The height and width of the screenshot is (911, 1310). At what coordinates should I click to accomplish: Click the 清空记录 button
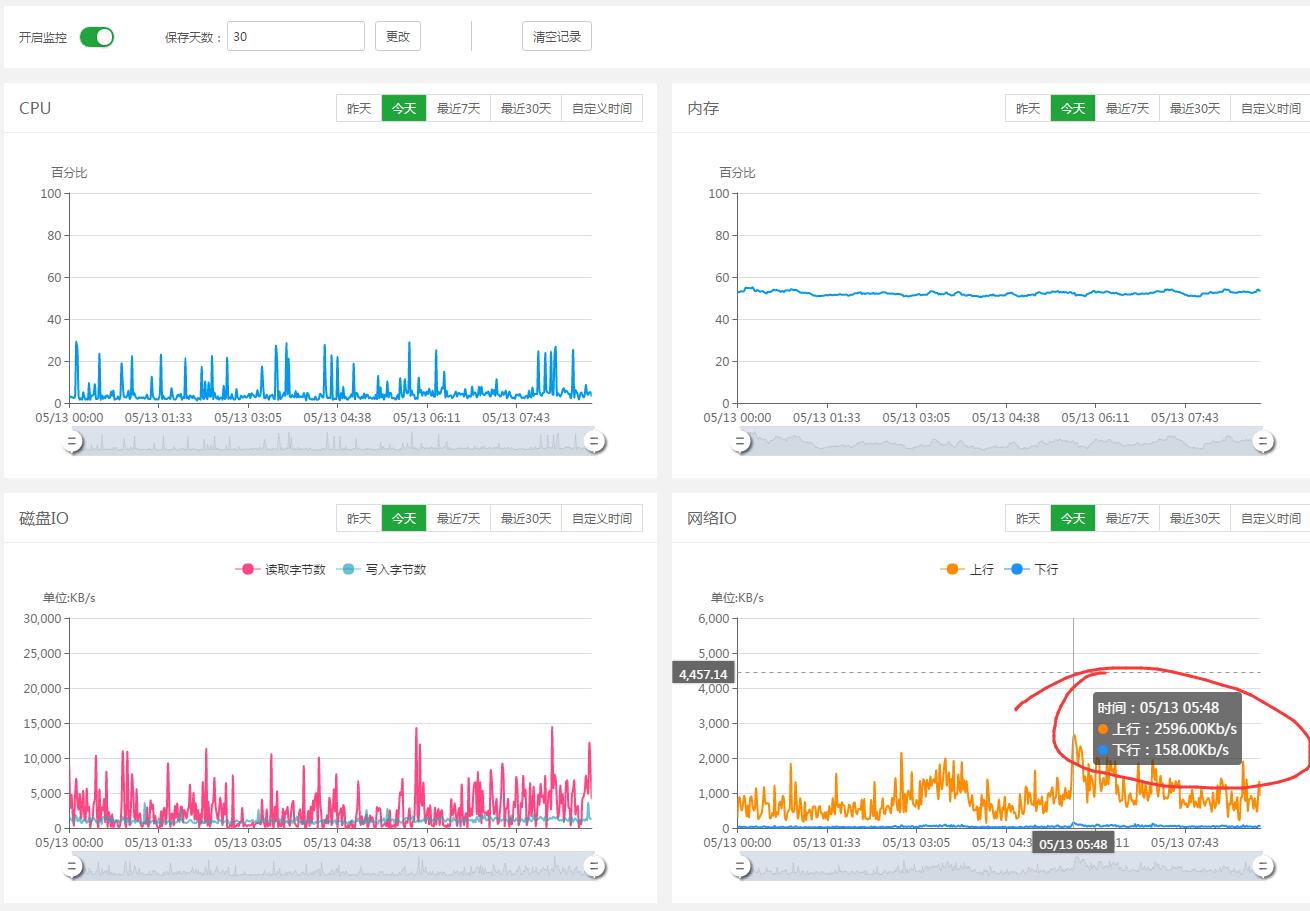pyautogui.click(x=557, y=36)
